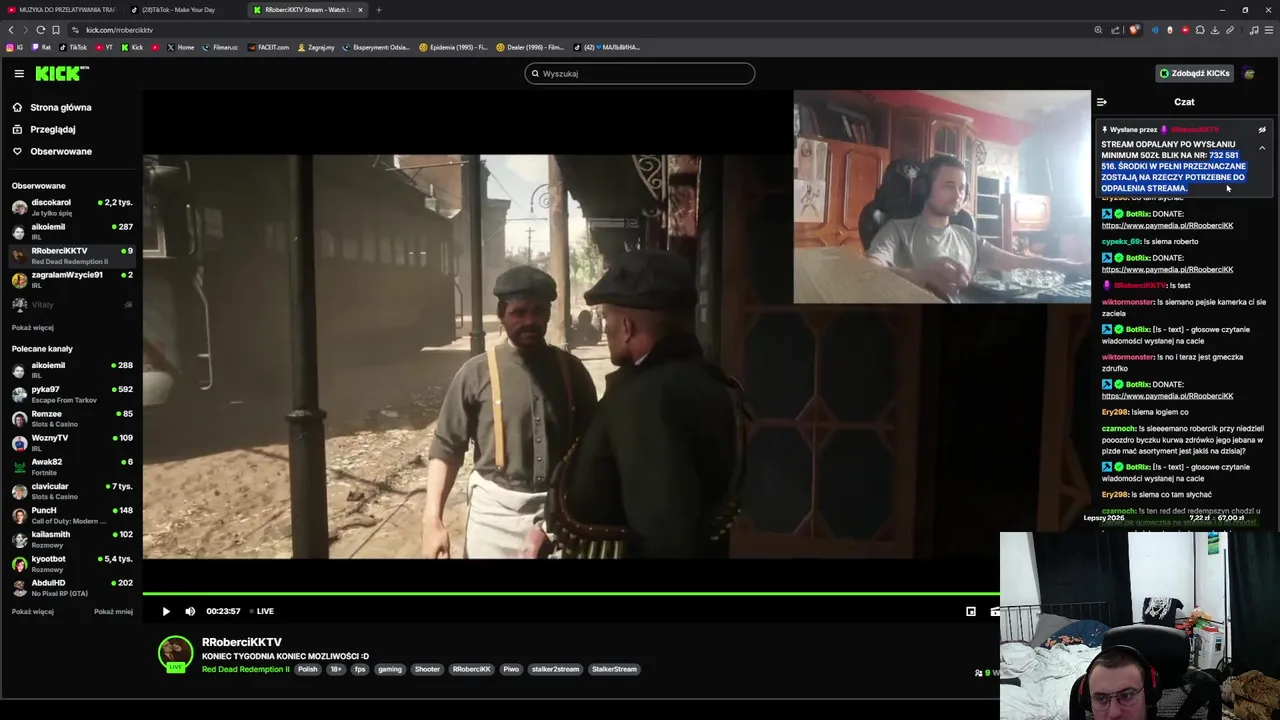Open PuncH recommended channel

(72, 515)
